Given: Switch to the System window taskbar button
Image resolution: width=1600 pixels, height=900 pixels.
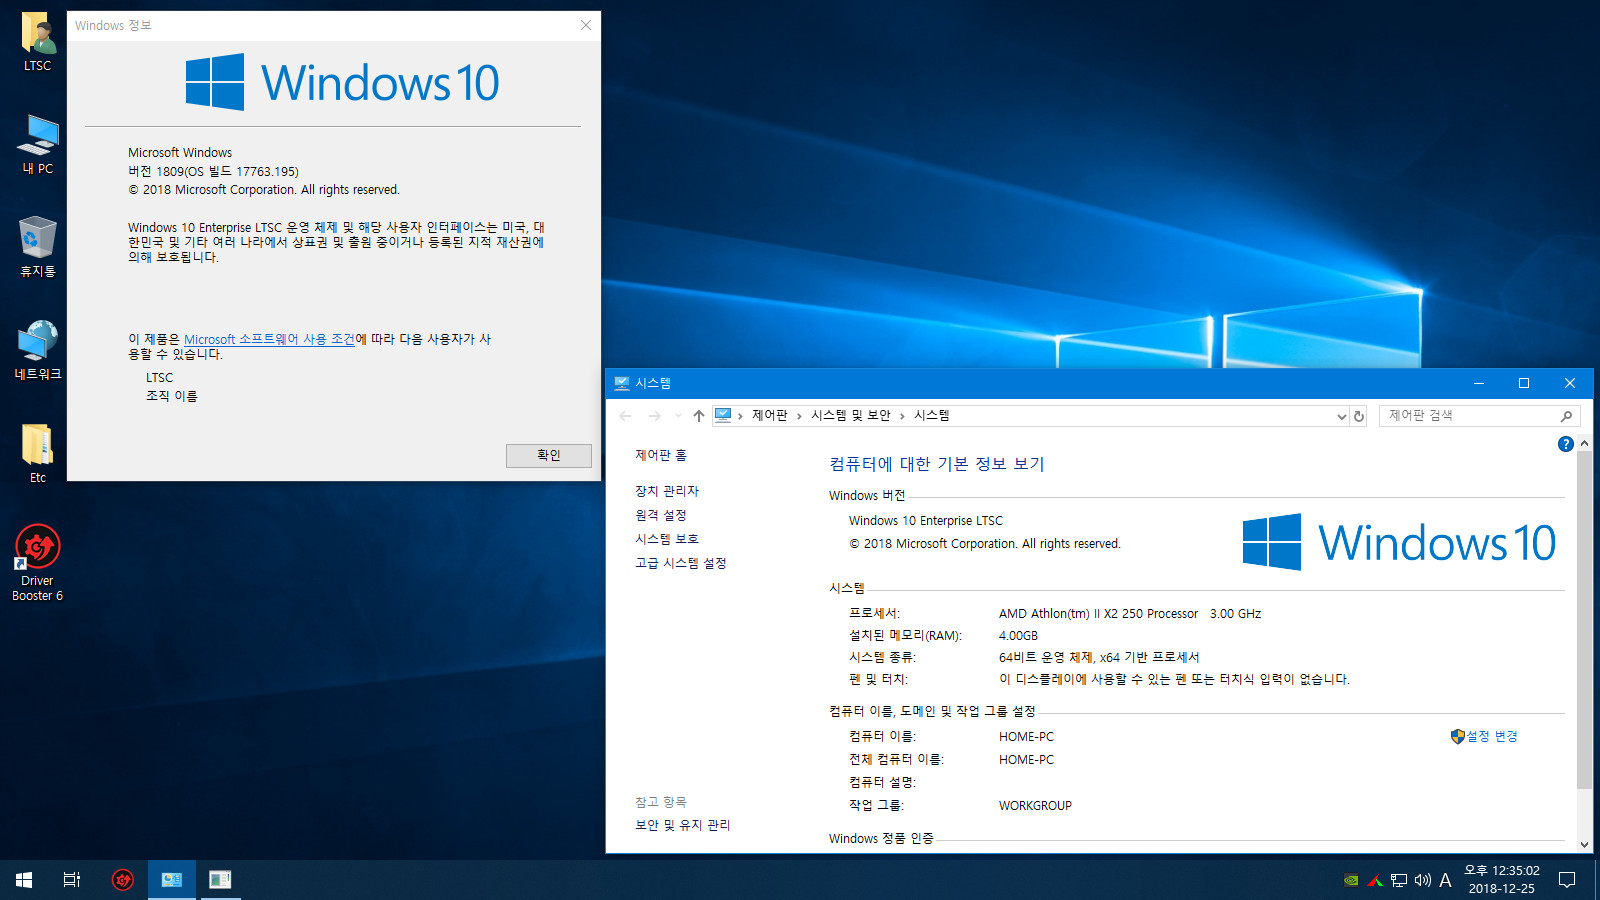Looking at the screenshot, I should [172, 880].
